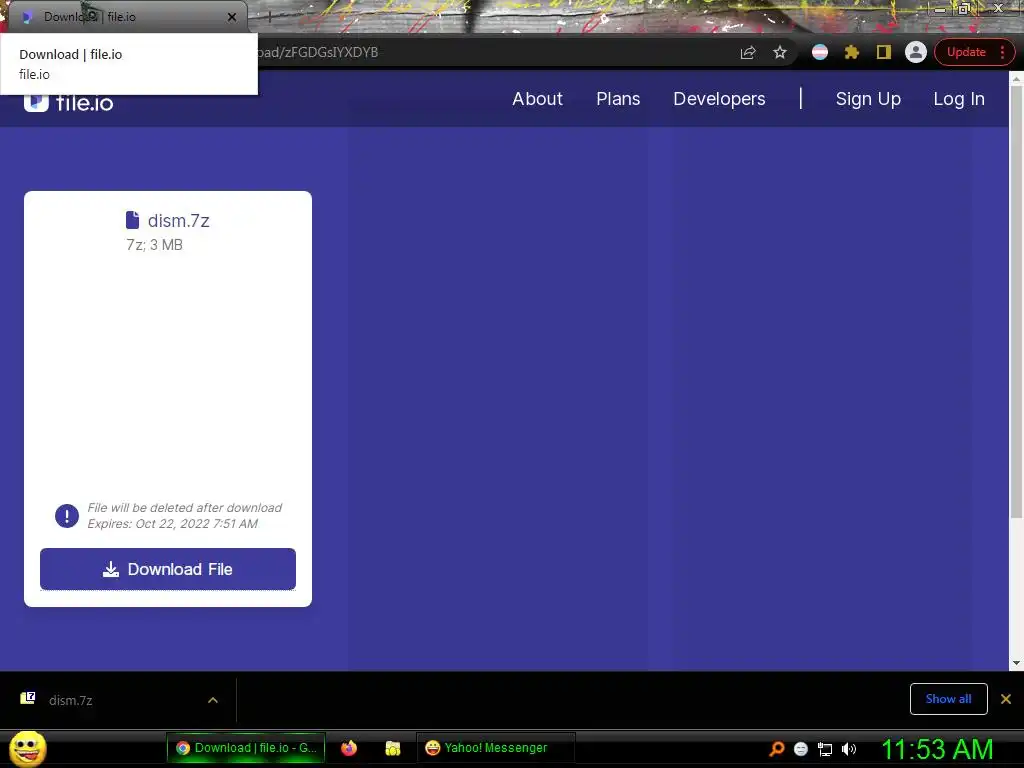
Task: Go to Log In
Action: tap(959, 99)
